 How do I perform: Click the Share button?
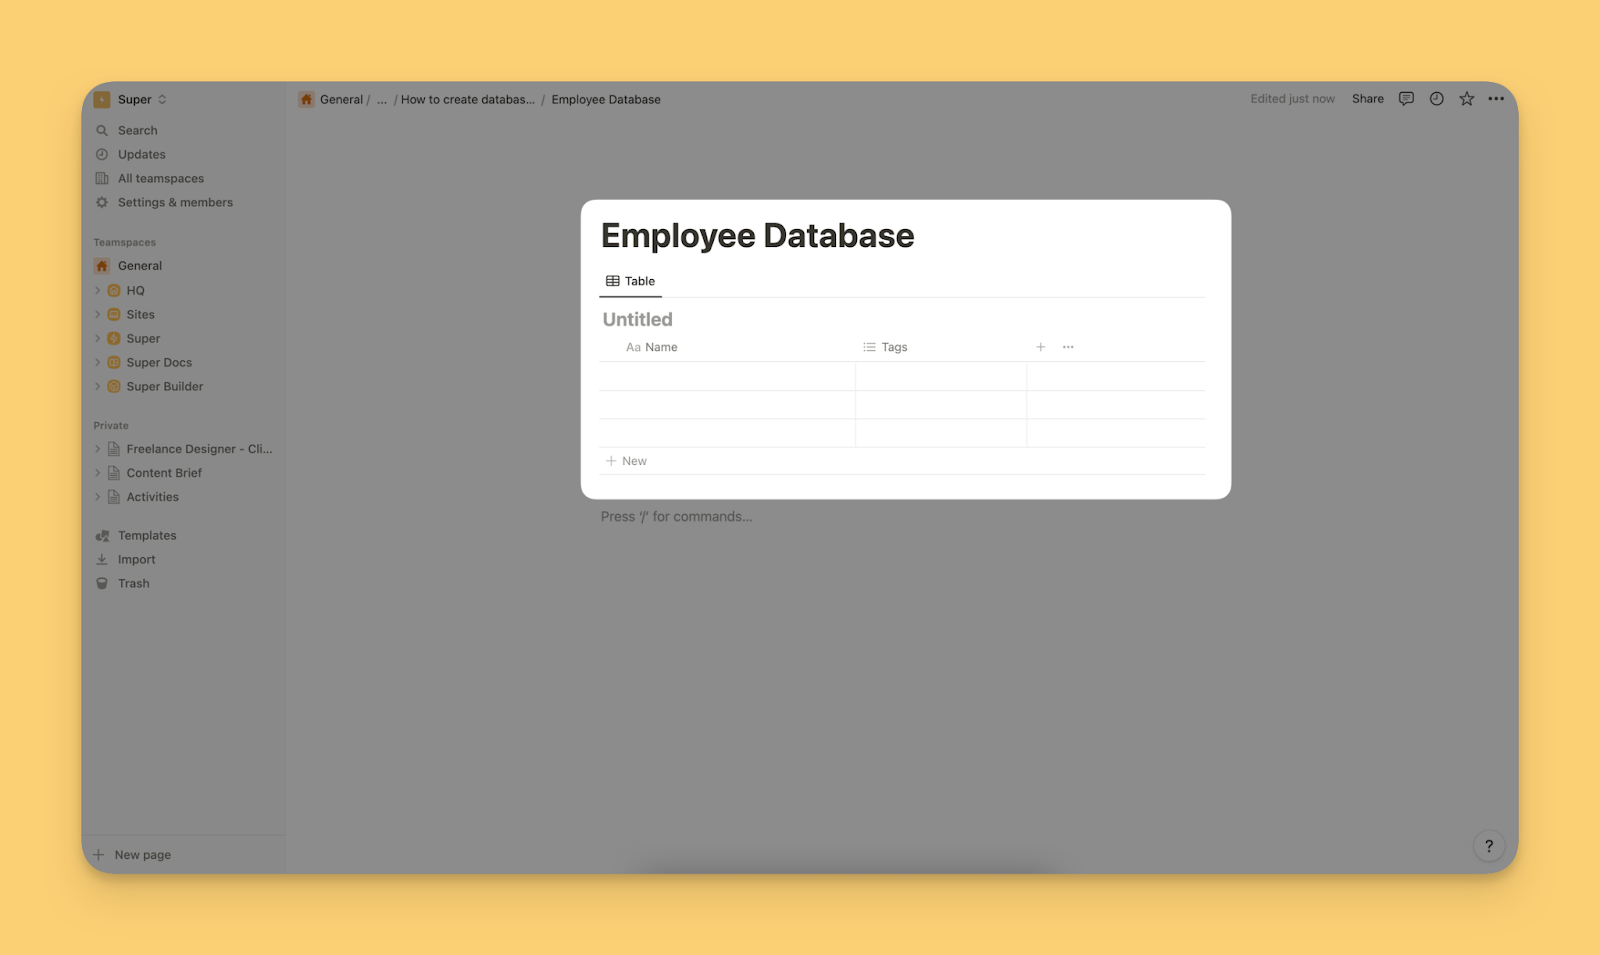[1368, 99]
